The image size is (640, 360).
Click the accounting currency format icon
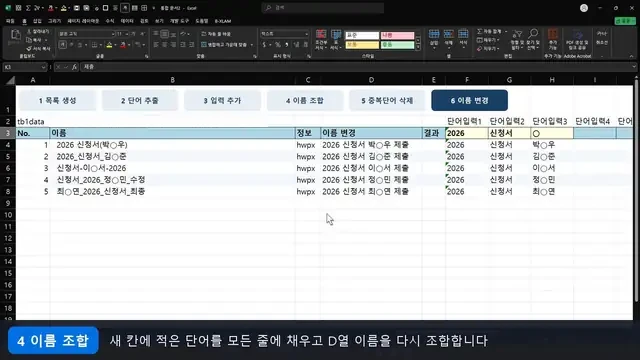[264, 44]
